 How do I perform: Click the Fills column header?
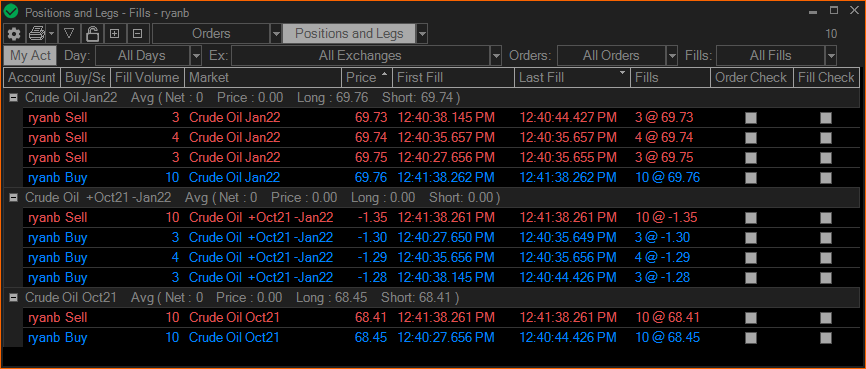(x=670, y=77)
